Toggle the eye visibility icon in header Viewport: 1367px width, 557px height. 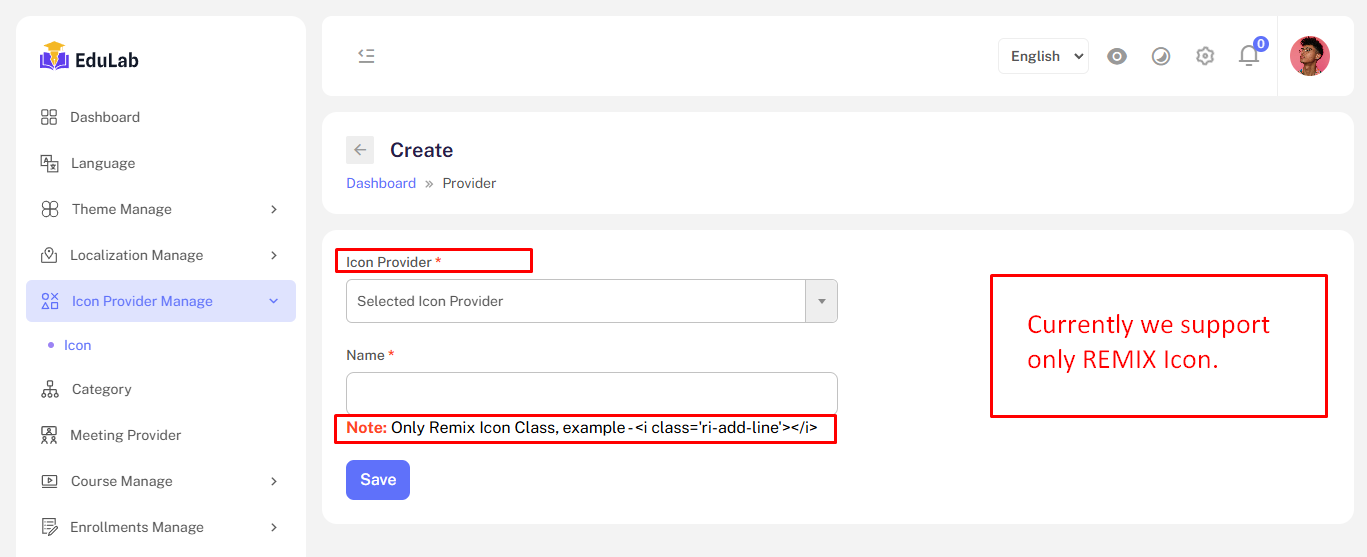click(x=1117, y=56)
